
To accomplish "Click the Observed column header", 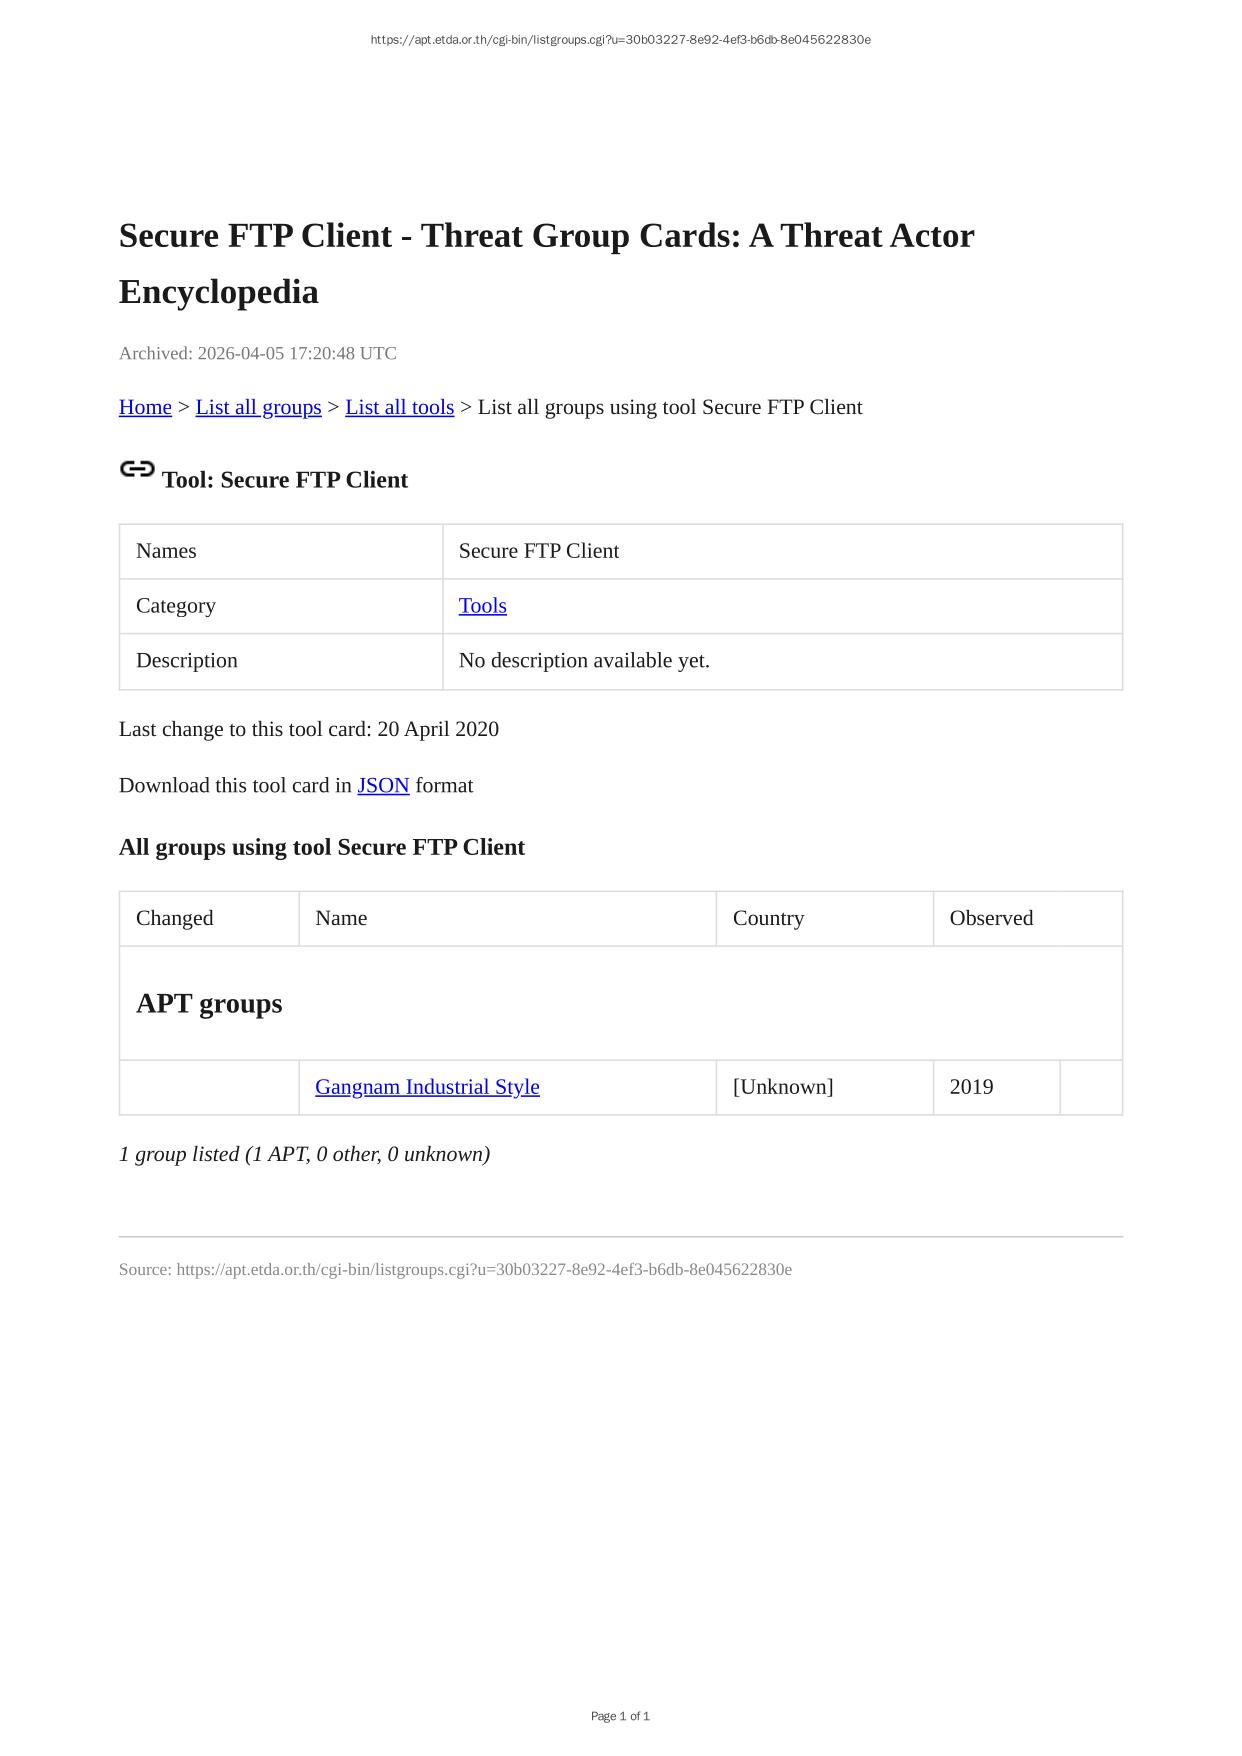I will tap(991, 918).
